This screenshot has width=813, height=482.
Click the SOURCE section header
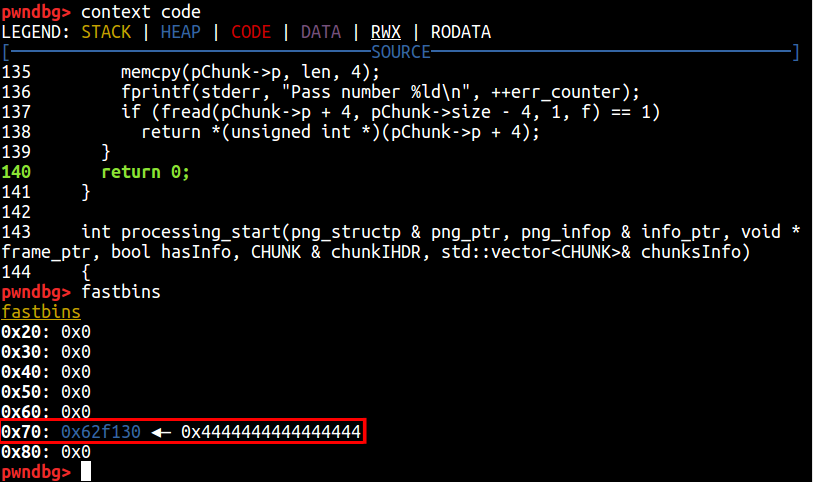click(x=400, y=52)
